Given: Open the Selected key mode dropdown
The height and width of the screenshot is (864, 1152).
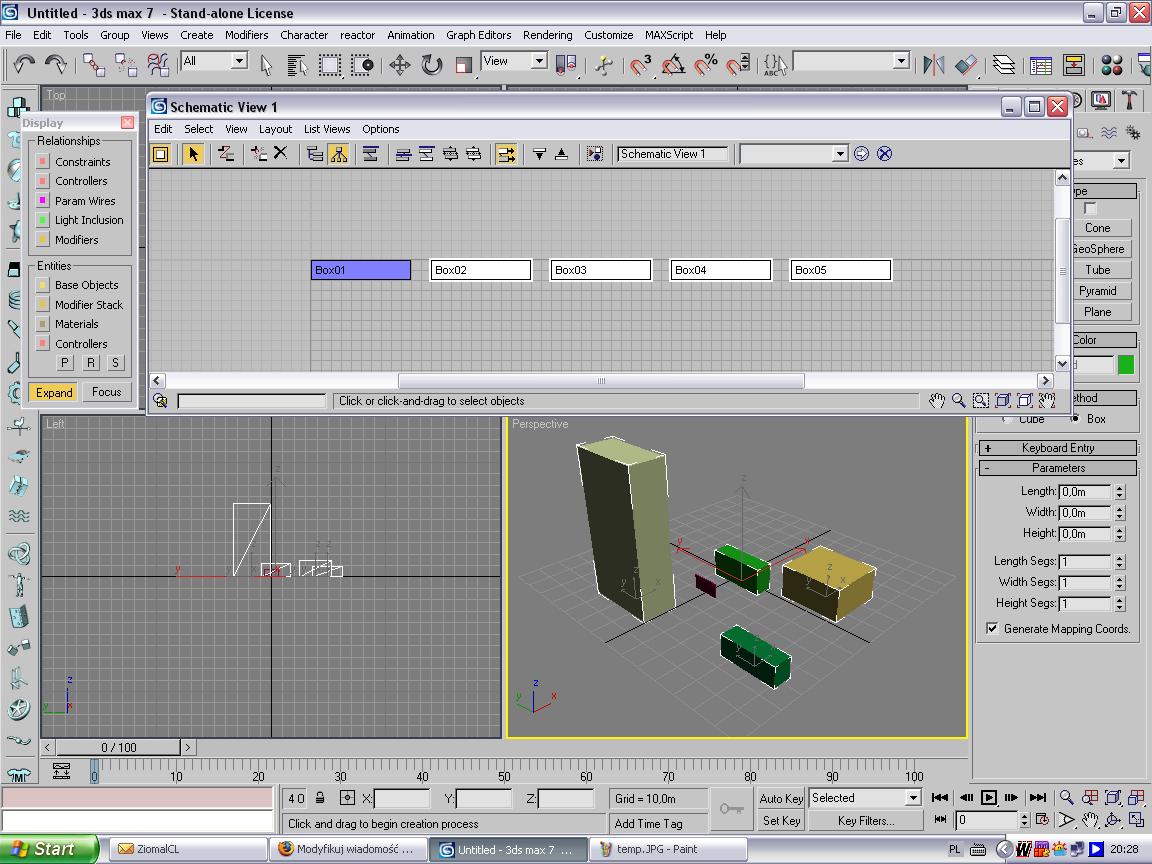Looking at the screenshot, I should coord(913,798).
